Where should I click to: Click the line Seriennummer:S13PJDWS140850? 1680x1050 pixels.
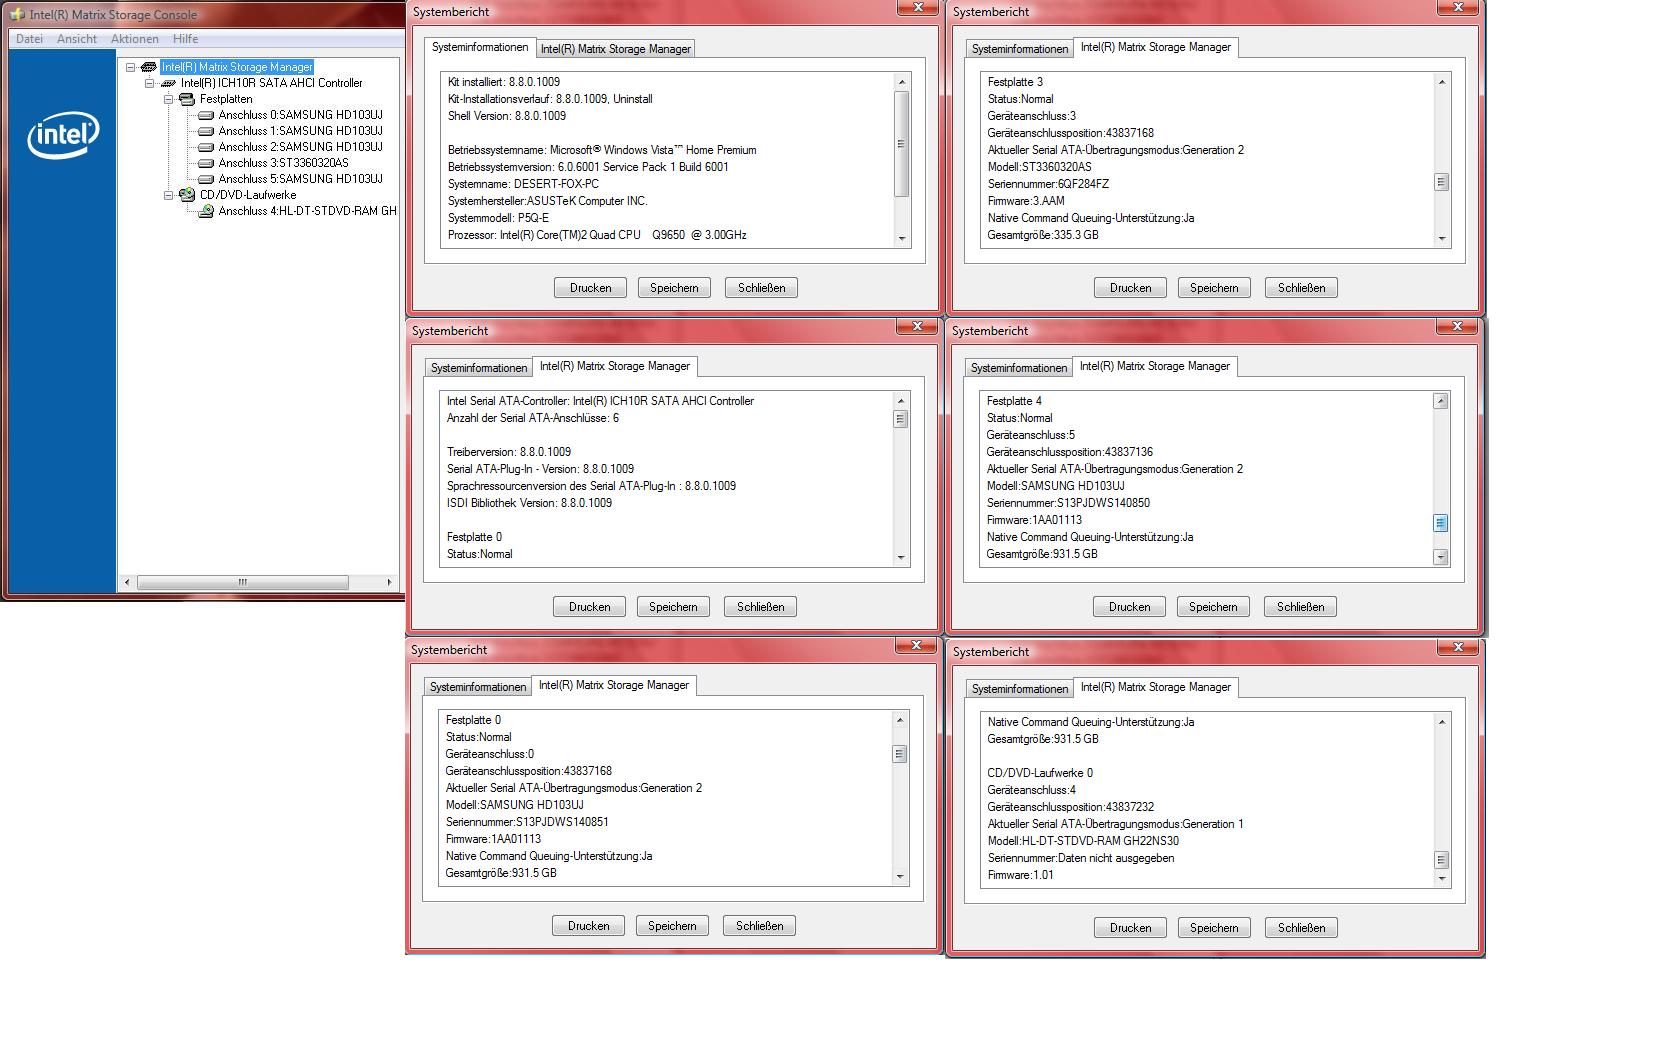pyautogui.click(x=1068, y=503)
